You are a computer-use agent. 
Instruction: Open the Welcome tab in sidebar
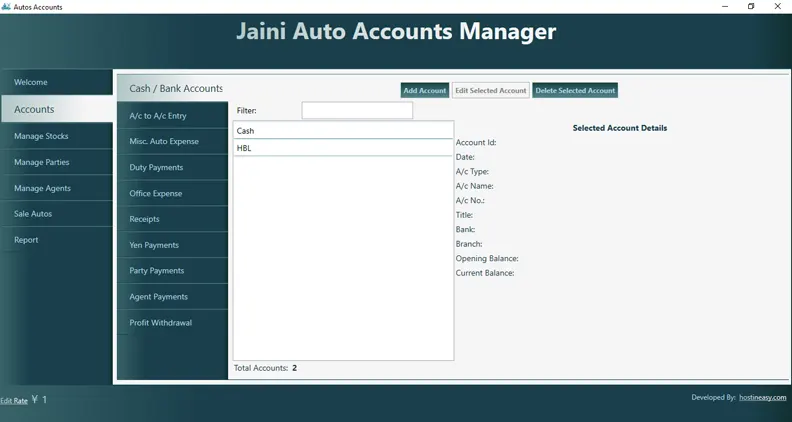pyautogui.click(x=56, y=82)
